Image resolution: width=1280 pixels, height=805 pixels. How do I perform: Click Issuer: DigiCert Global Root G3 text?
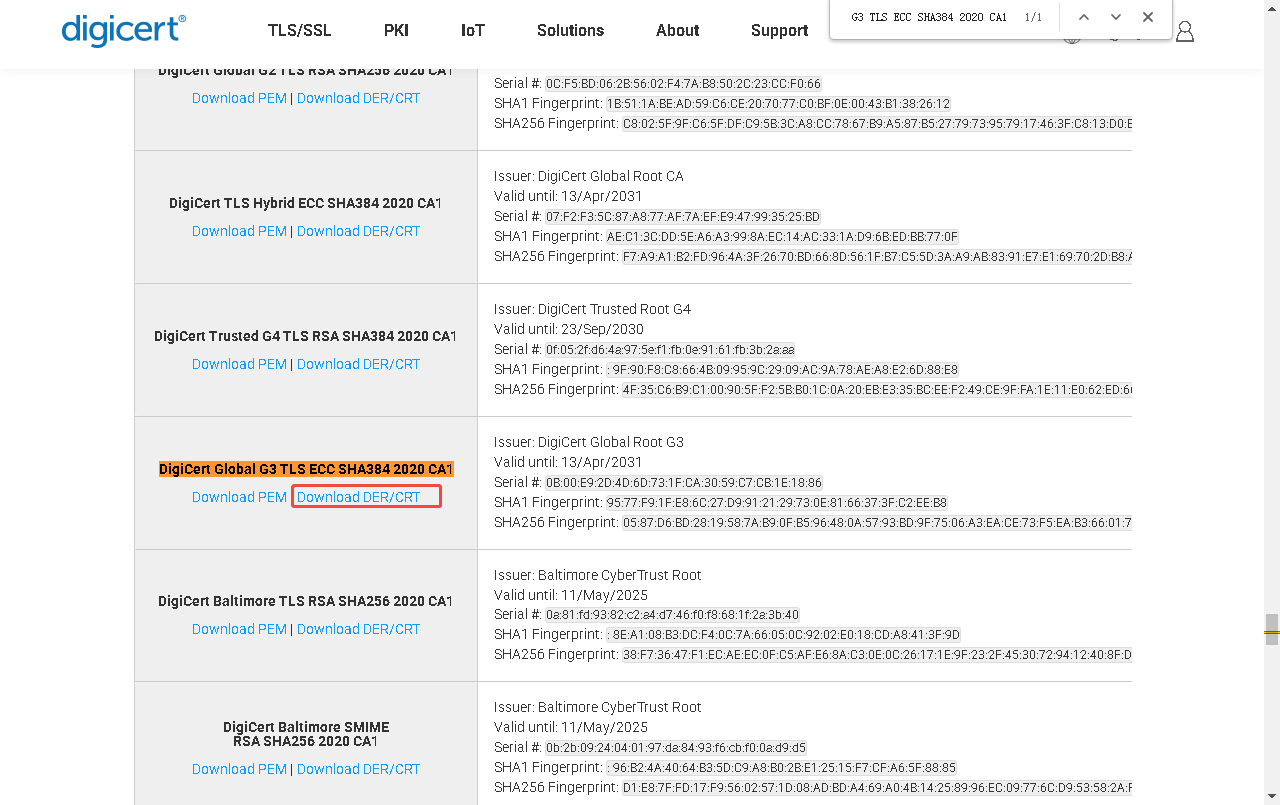[x=589, y=442]
